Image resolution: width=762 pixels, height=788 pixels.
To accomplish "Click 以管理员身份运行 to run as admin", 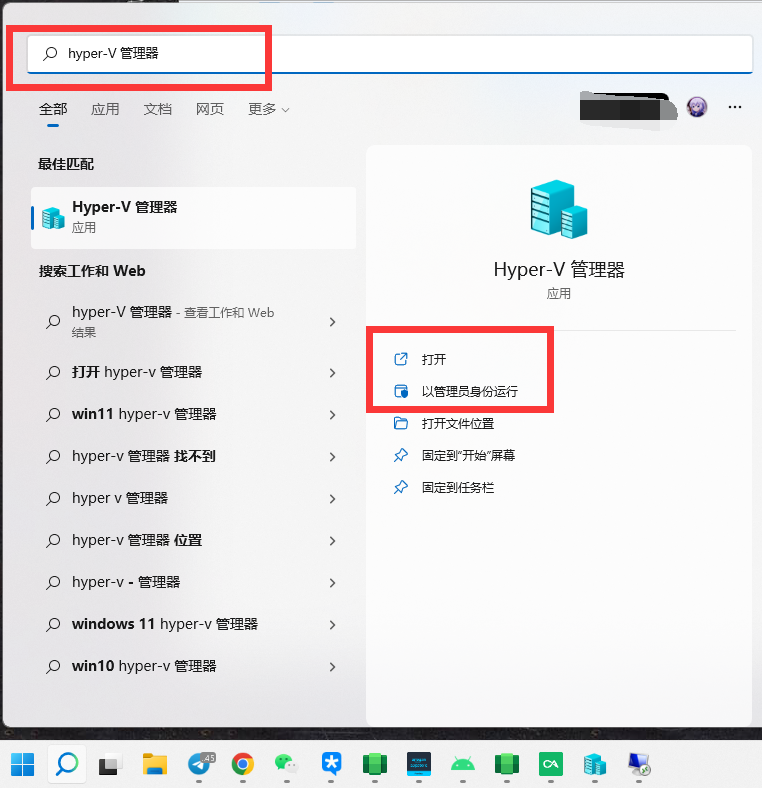I will 469,391.
